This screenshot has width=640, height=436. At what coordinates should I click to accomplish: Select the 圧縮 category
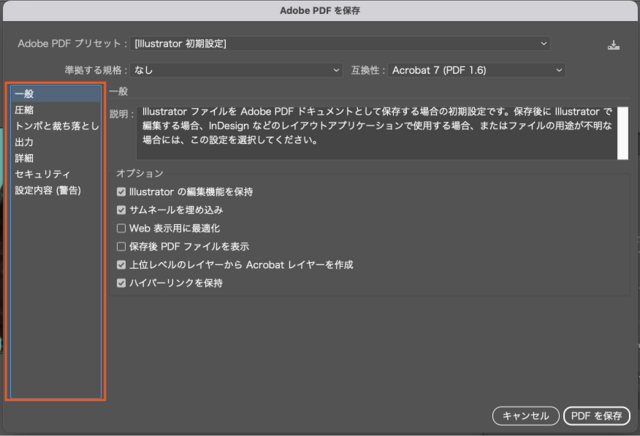pos(56,110)
